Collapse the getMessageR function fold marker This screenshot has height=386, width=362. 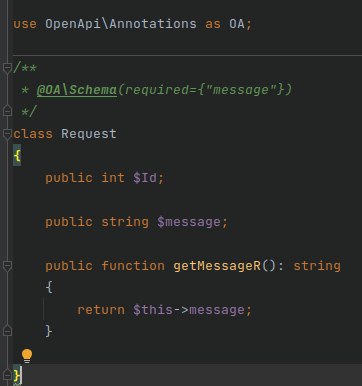tap(7, 266)
